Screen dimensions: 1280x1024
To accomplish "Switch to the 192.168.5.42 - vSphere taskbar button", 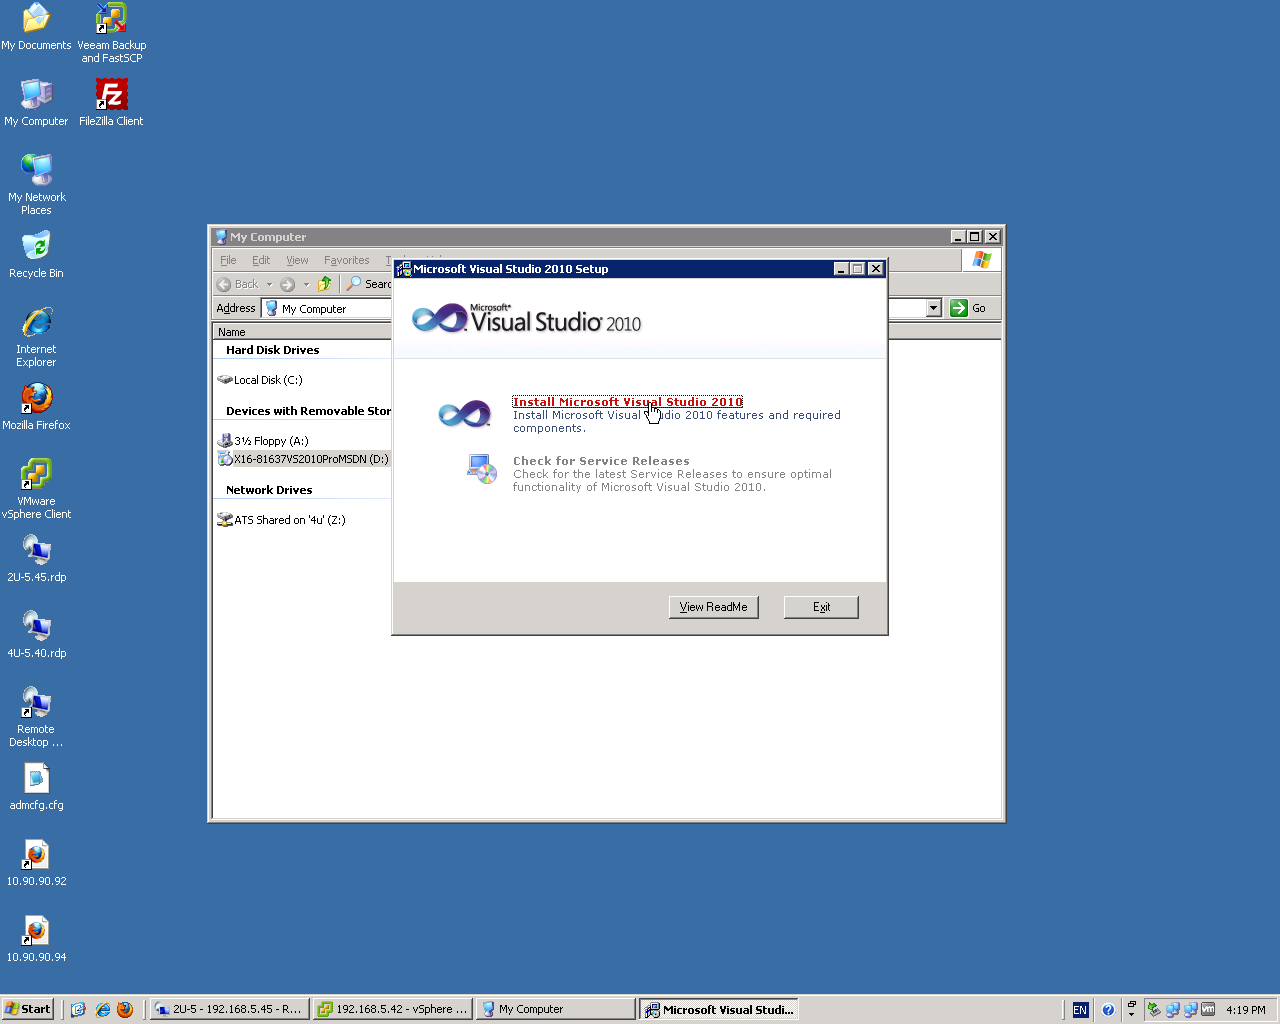I will [x=392, y=1009].
